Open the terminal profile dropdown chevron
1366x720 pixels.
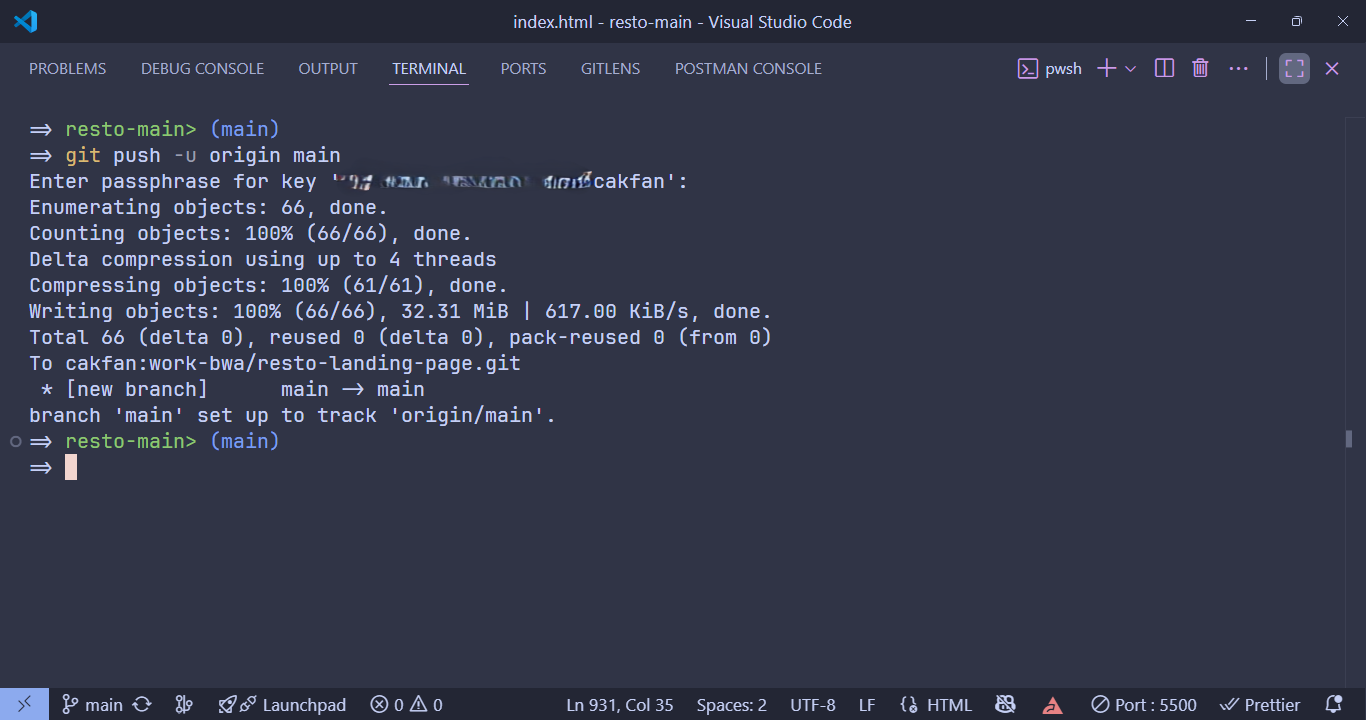click(1131, 68)
